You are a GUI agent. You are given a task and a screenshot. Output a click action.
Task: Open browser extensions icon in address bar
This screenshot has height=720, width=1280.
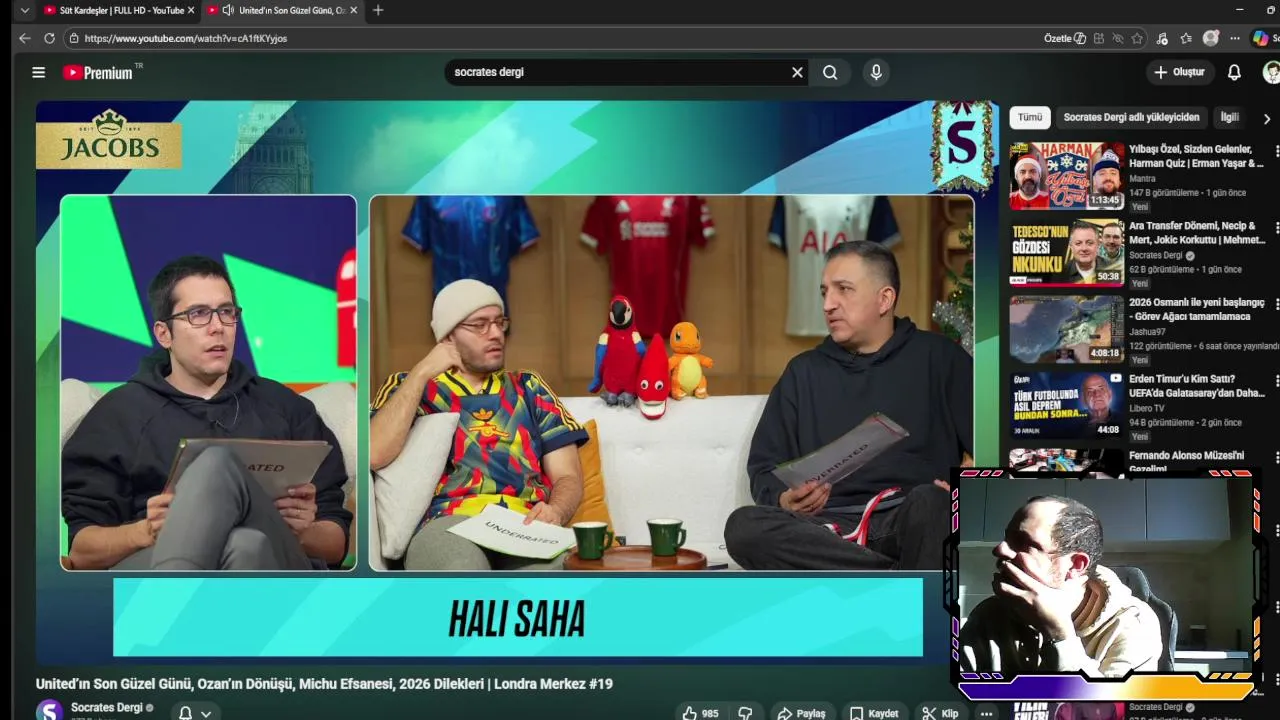[1099, 38]
